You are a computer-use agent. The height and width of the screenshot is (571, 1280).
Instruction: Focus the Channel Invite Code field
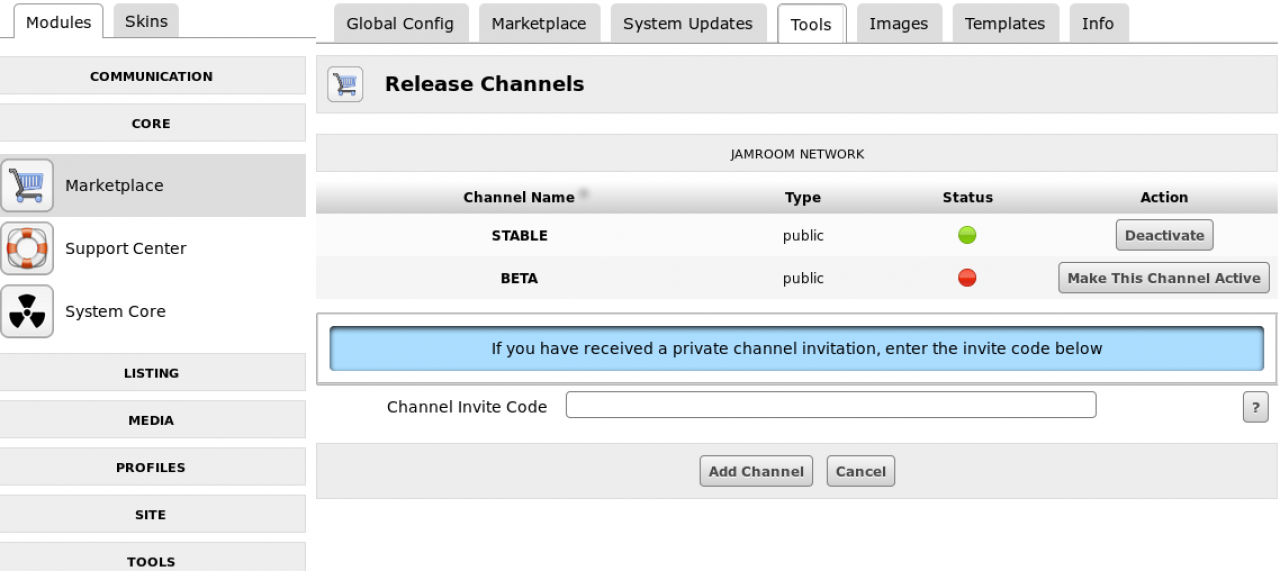tap(830, 405)
